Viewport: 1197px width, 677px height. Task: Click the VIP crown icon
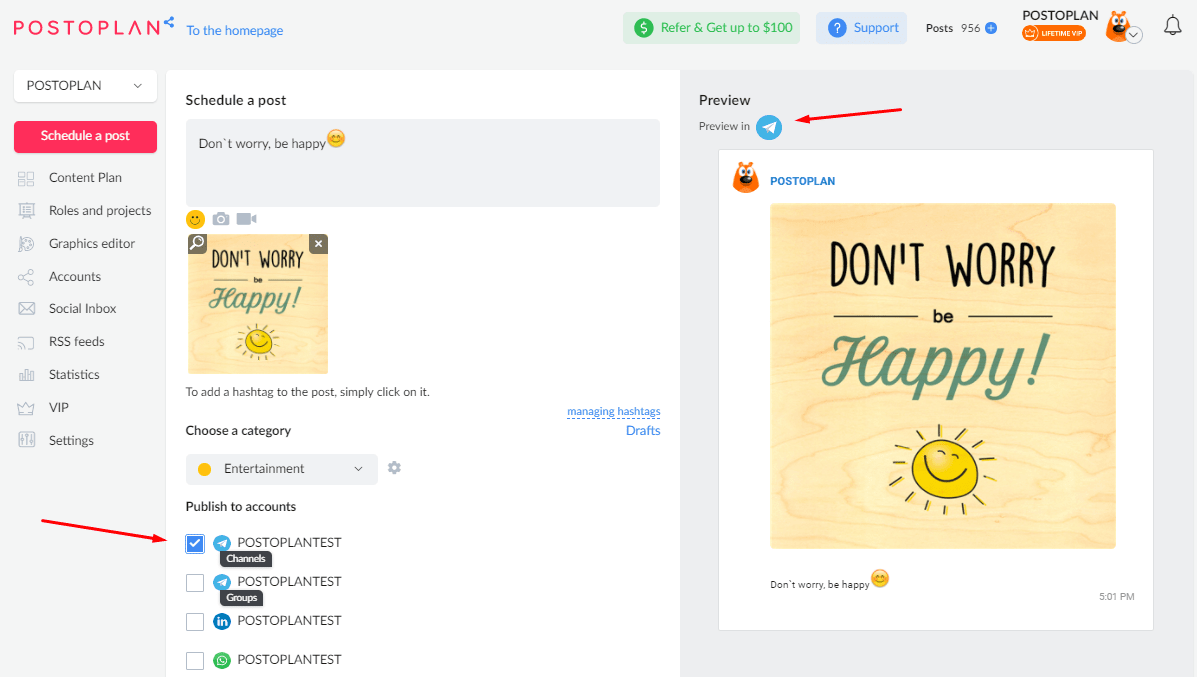26,408
